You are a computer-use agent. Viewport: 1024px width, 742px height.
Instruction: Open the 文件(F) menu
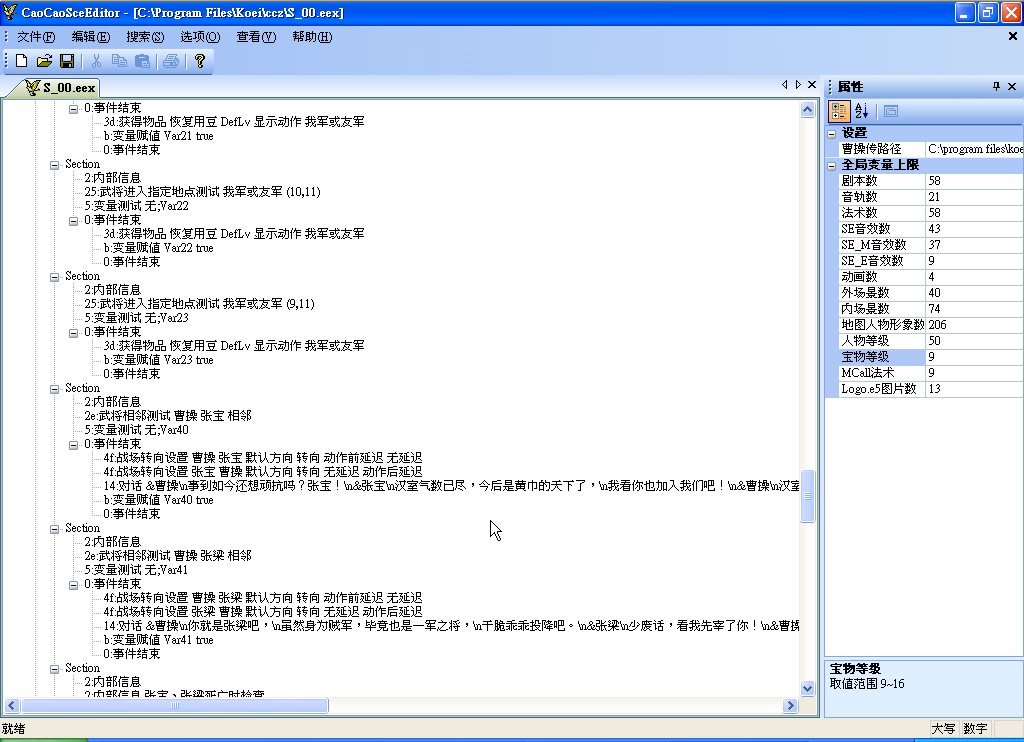(x=36, y=37)
